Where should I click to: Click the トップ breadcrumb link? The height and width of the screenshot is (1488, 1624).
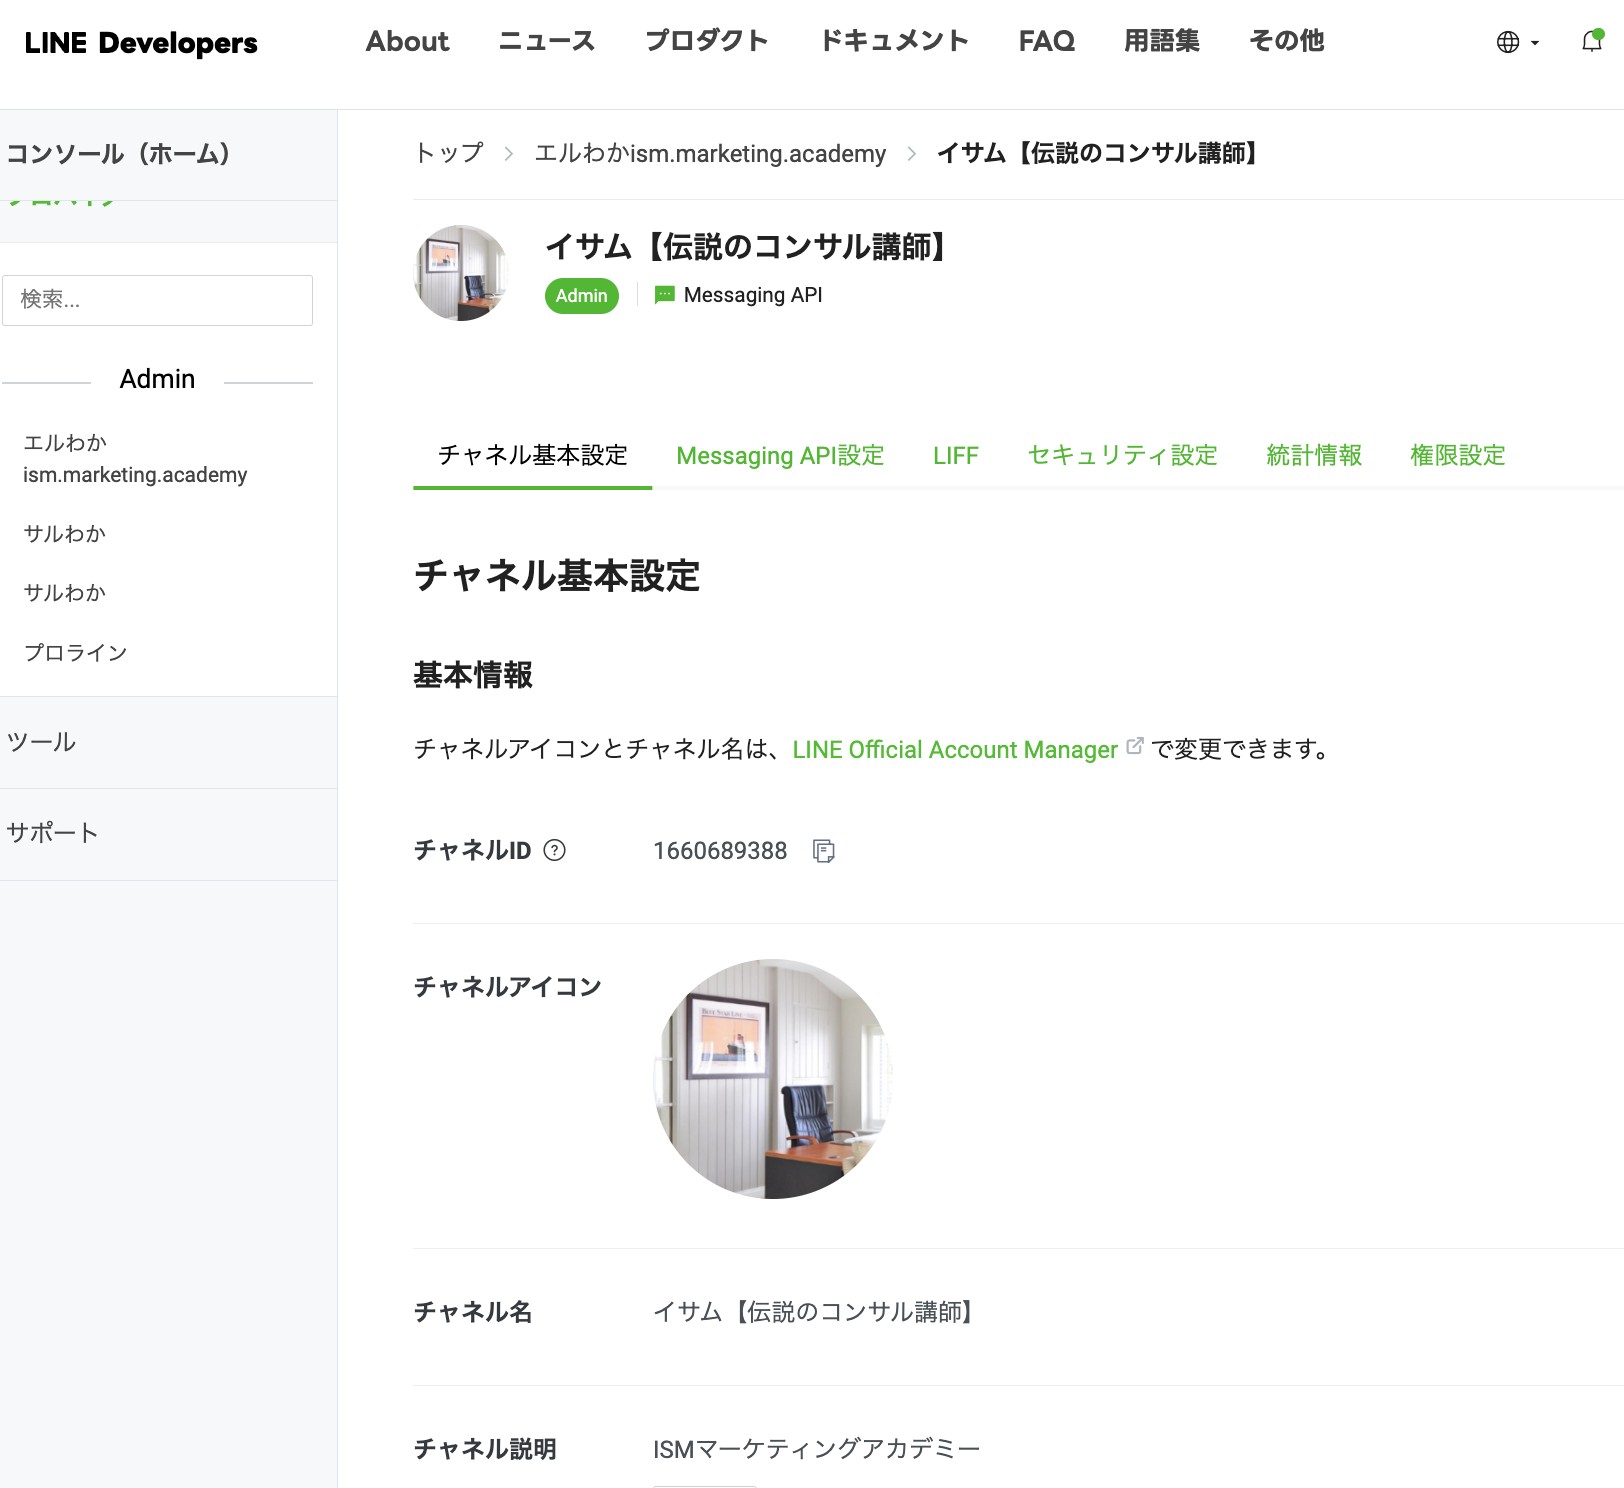(x=449, y=153)
